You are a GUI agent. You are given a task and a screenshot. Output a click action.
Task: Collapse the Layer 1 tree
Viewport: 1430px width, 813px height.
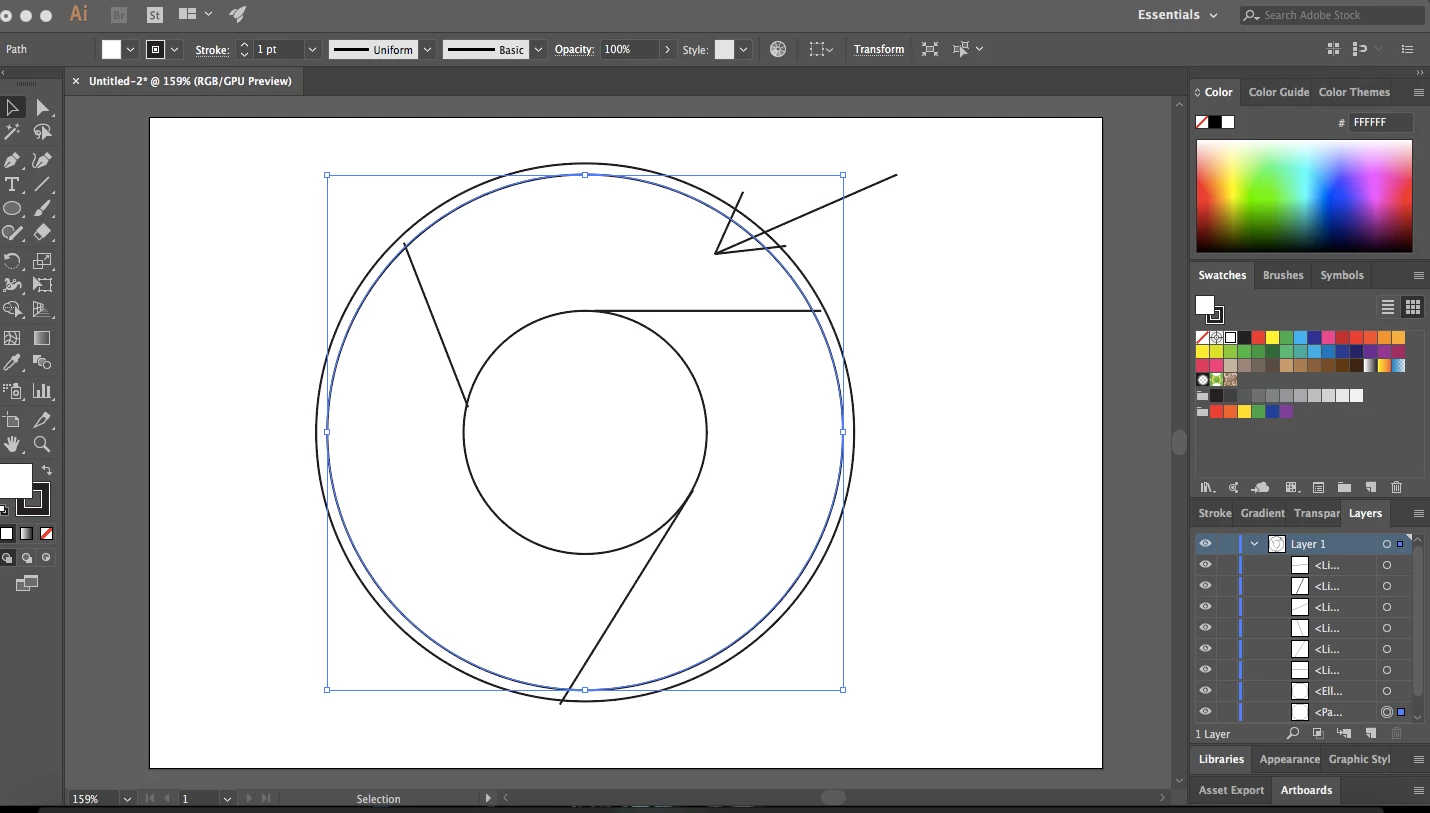[x=1254, y=544]
